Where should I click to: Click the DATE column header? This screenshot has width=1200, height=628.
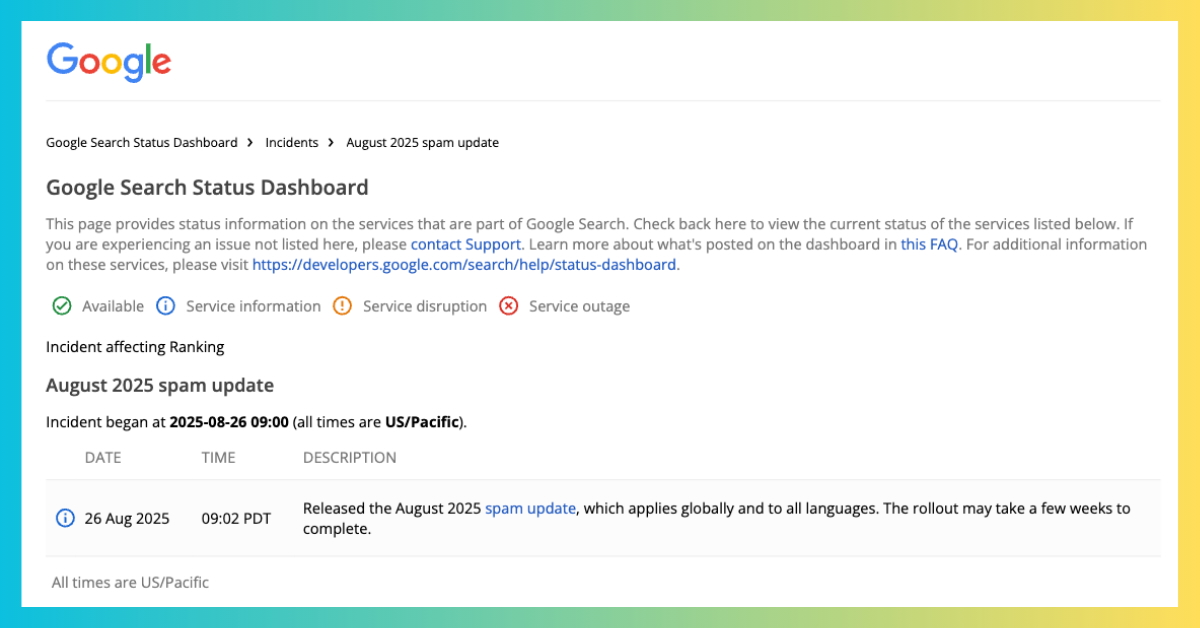[103, 458]
